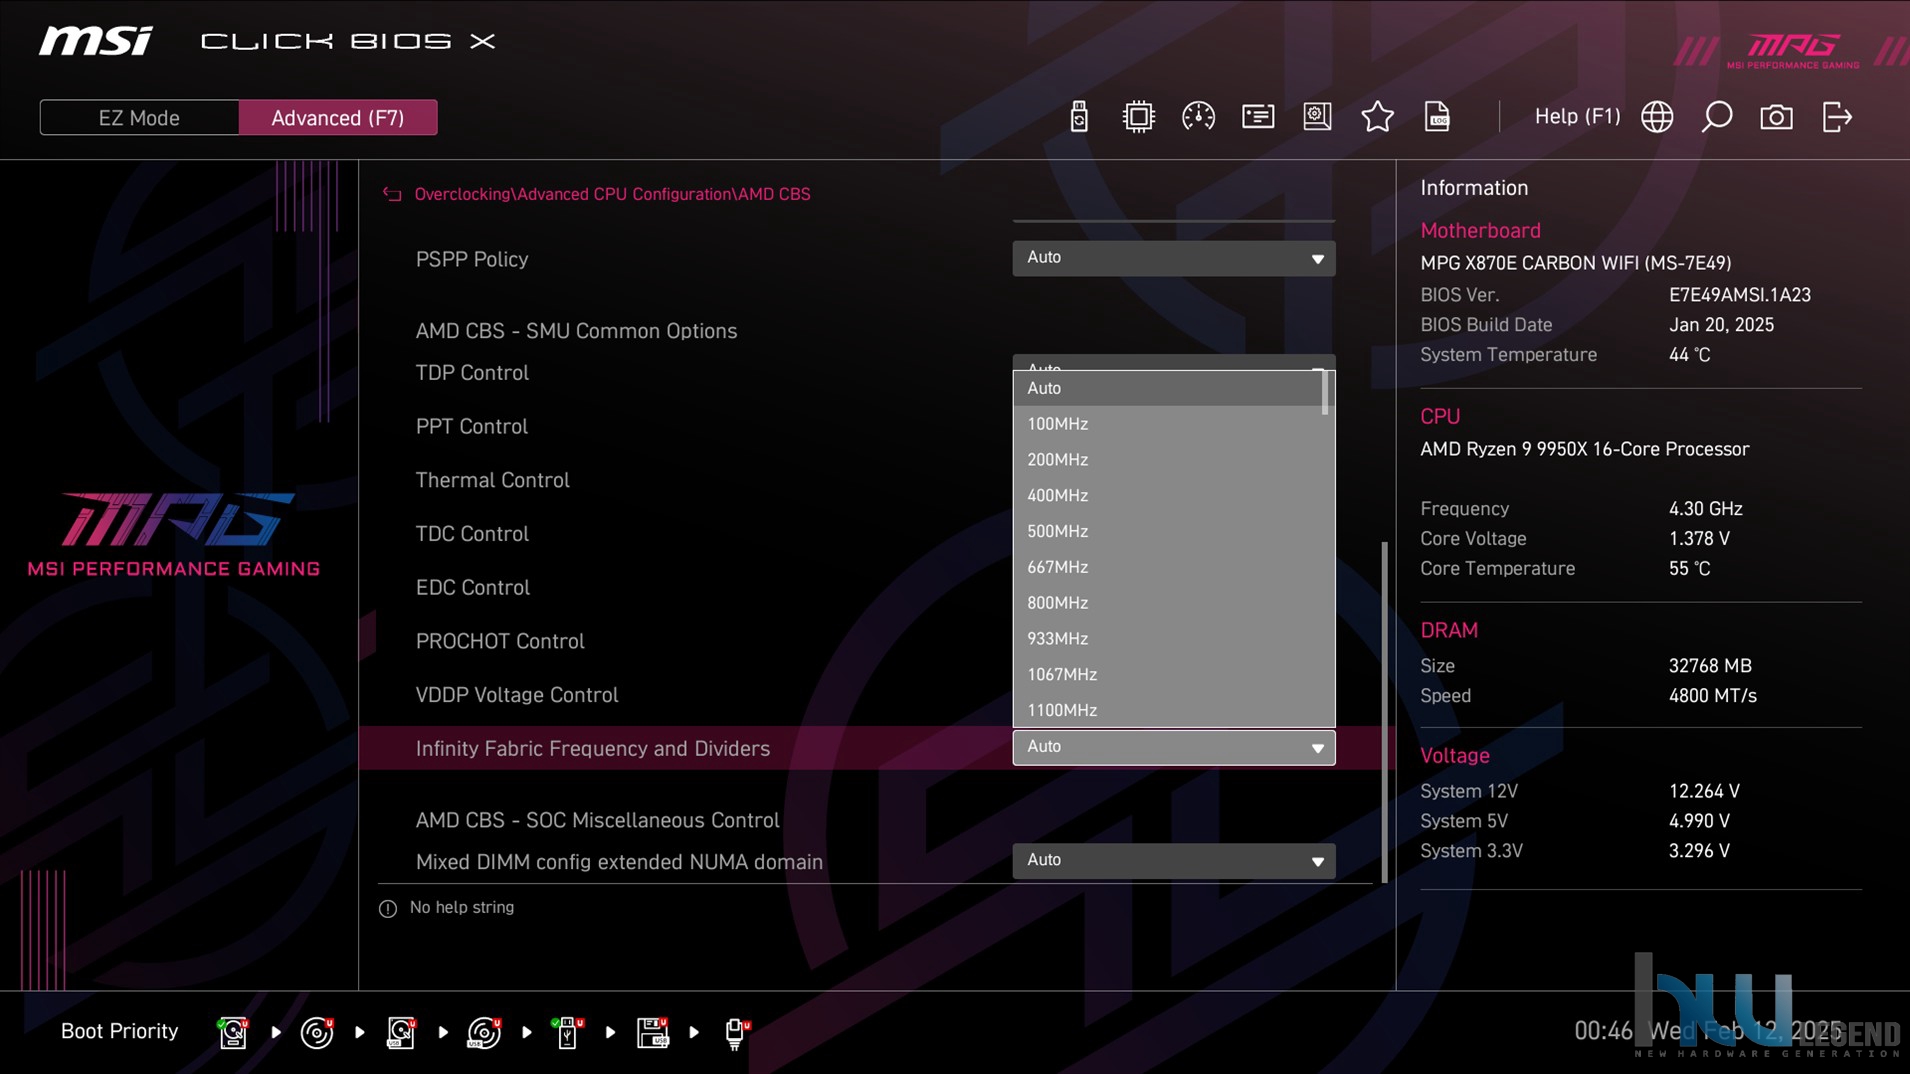Image resolution: width=1910 pixels, height=1074 pixels.
Task: Change language with the globe icon
Action: click(1657, 117)
